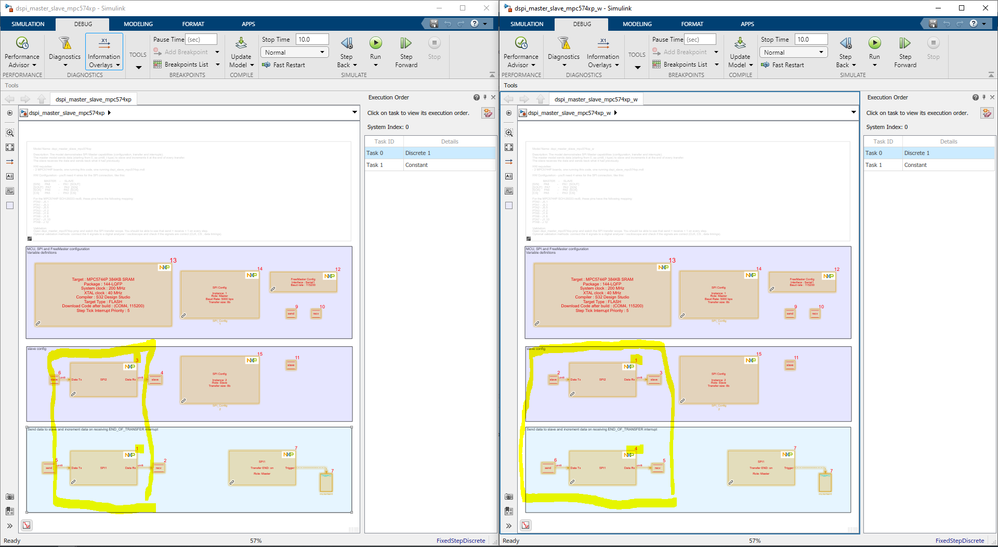Screen dimensions: 998x547
Task: Switch to MODELING tab in left window
Action: [x=137, y=24]
